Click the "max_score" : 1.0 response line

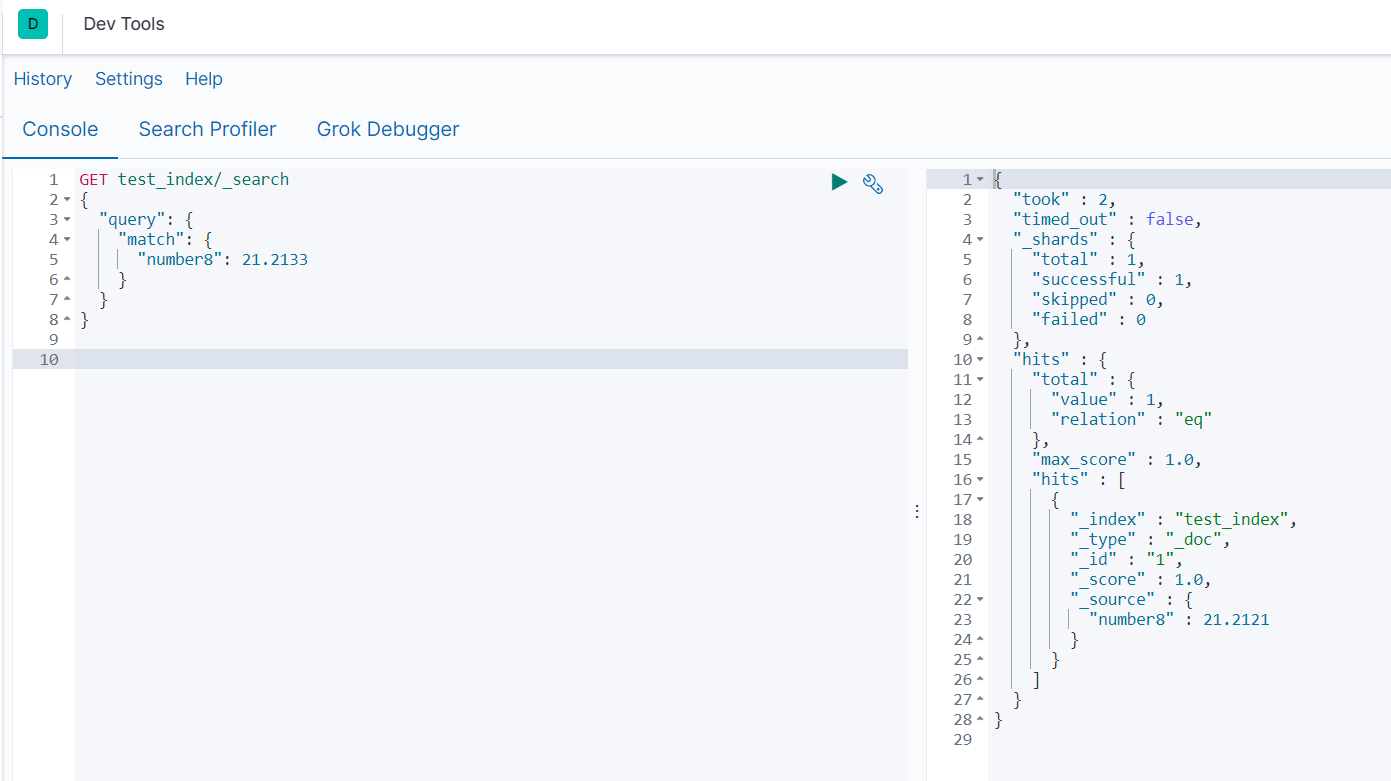[x=1116, y=460]
